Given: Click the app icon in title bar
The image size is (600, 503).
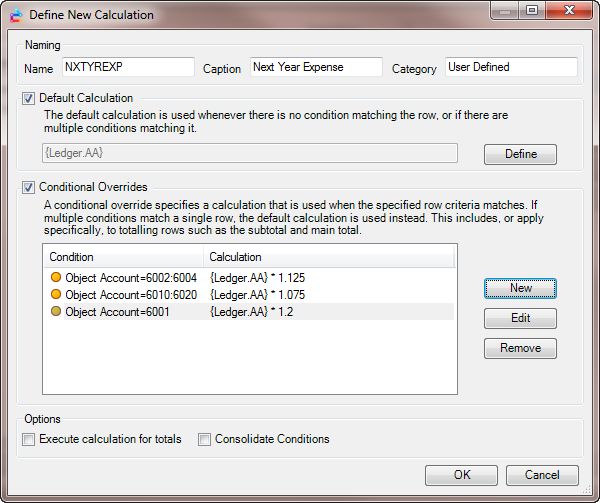Looking at the screenshot, I should 15,15.
